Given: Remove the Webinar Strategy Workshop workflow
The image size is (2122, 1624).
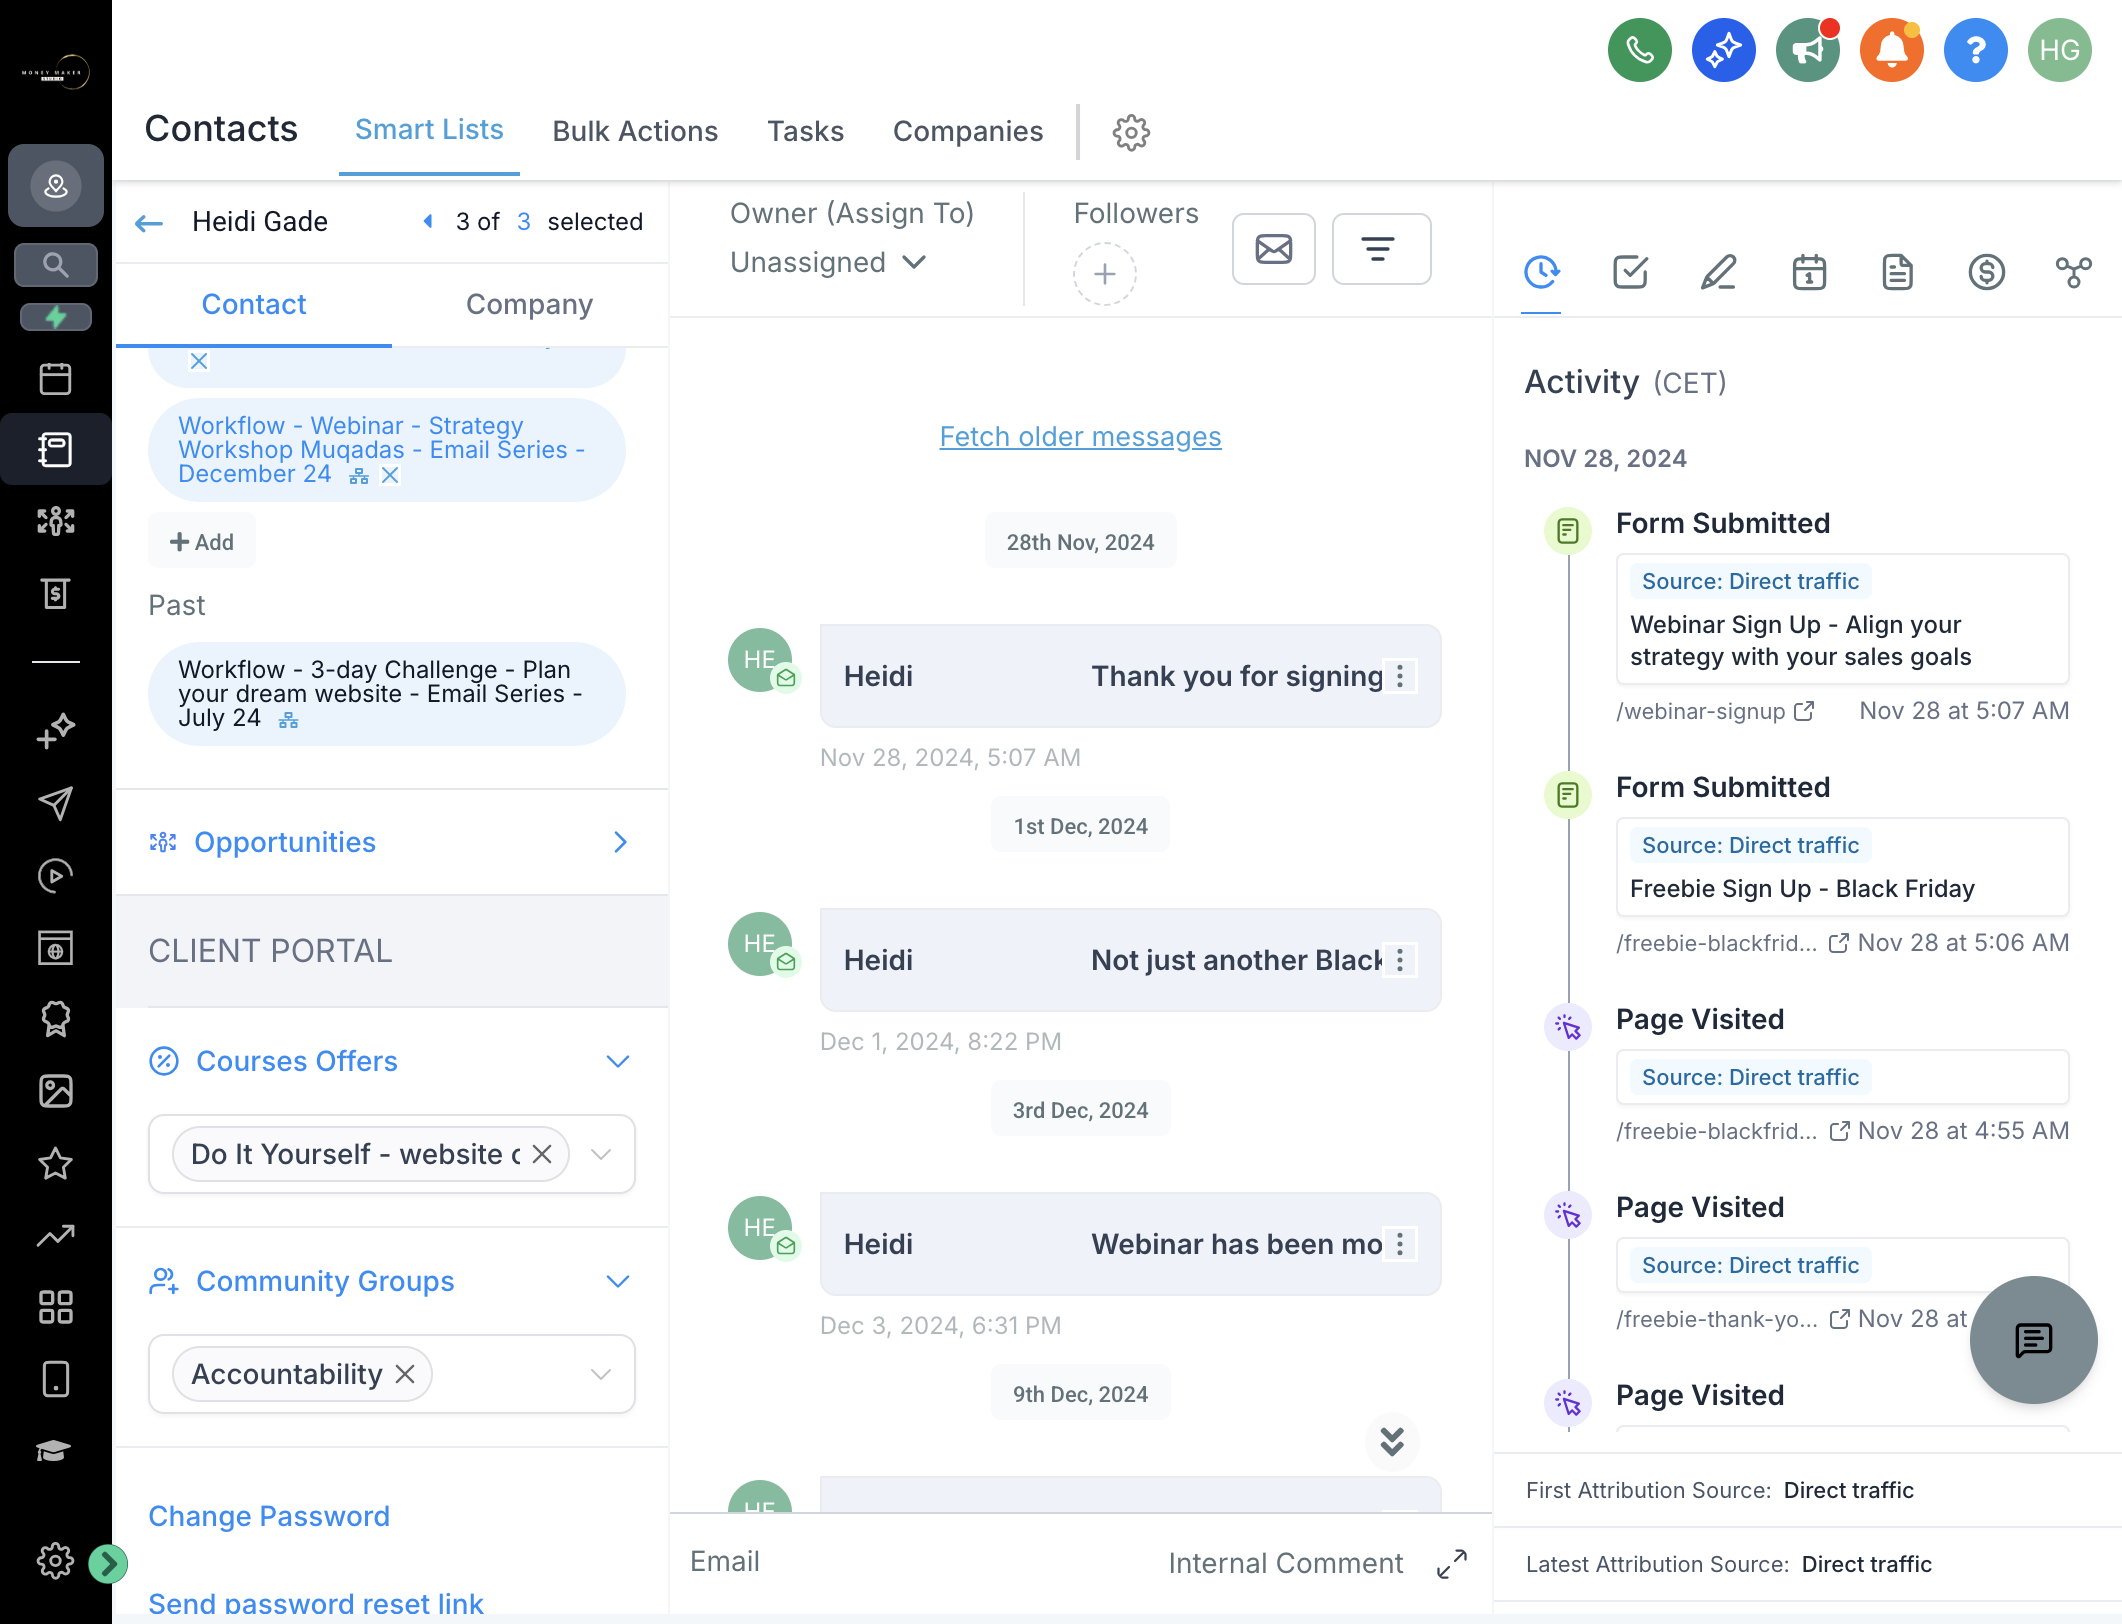Looking at the screenshot, I should 391,476.
